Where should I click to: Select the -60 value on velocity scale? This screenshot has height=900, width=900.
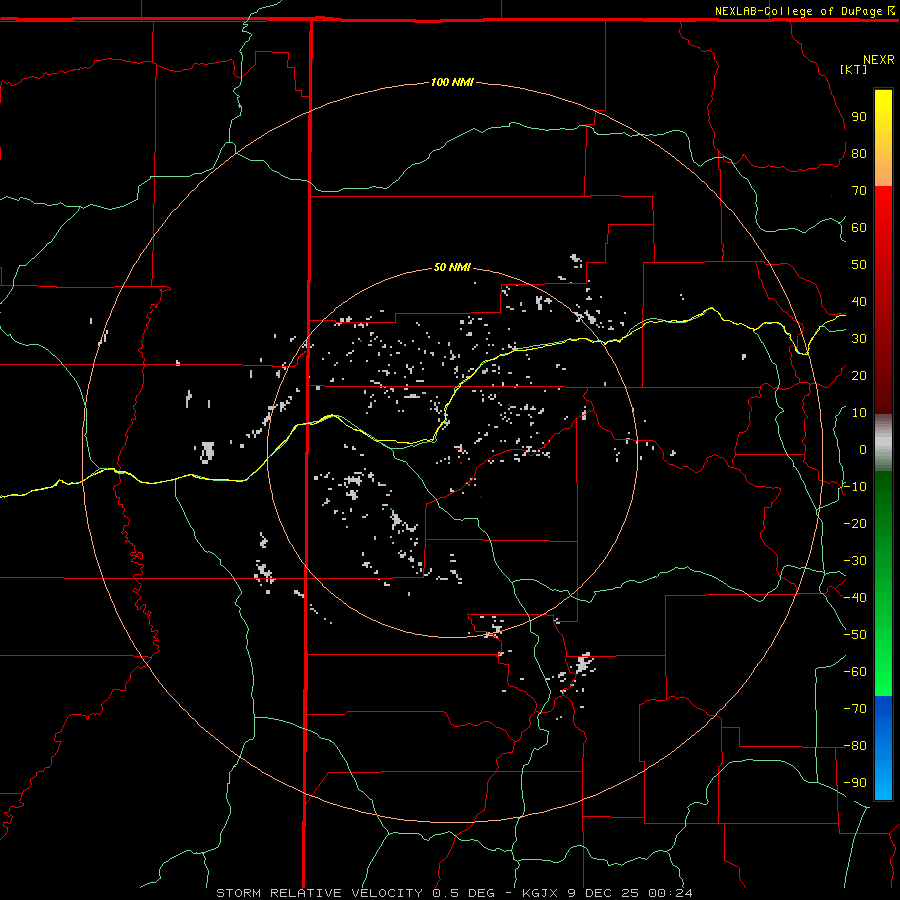coord(855,672)
